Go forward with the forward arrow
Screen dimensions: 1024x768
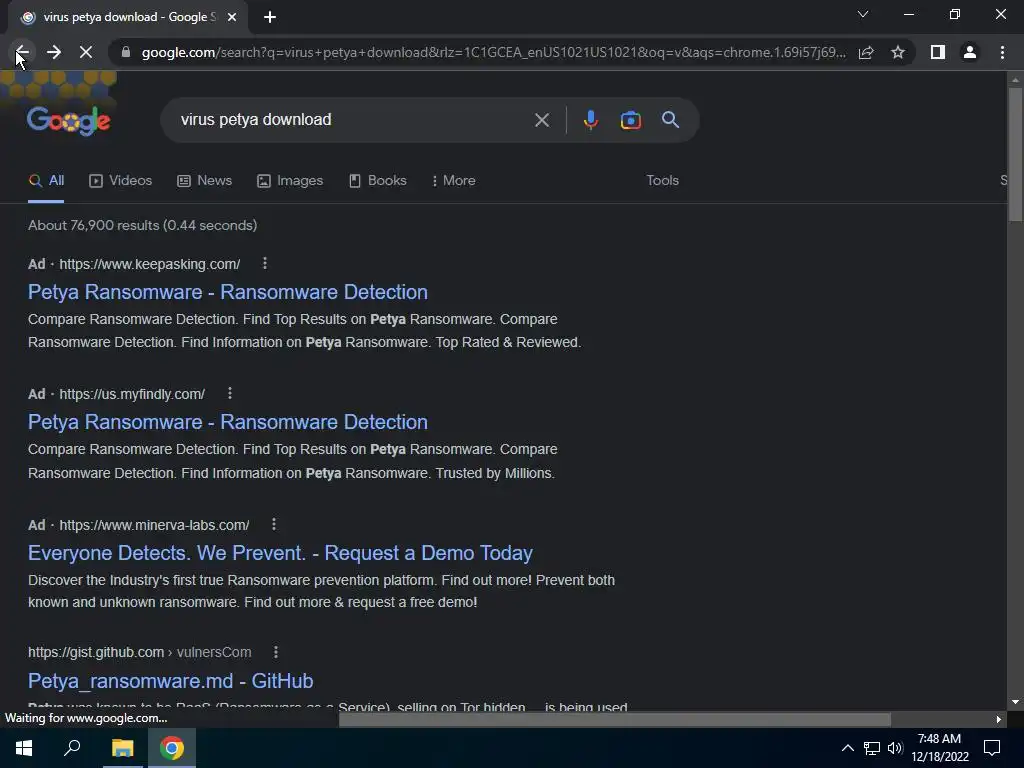(54, 52)
